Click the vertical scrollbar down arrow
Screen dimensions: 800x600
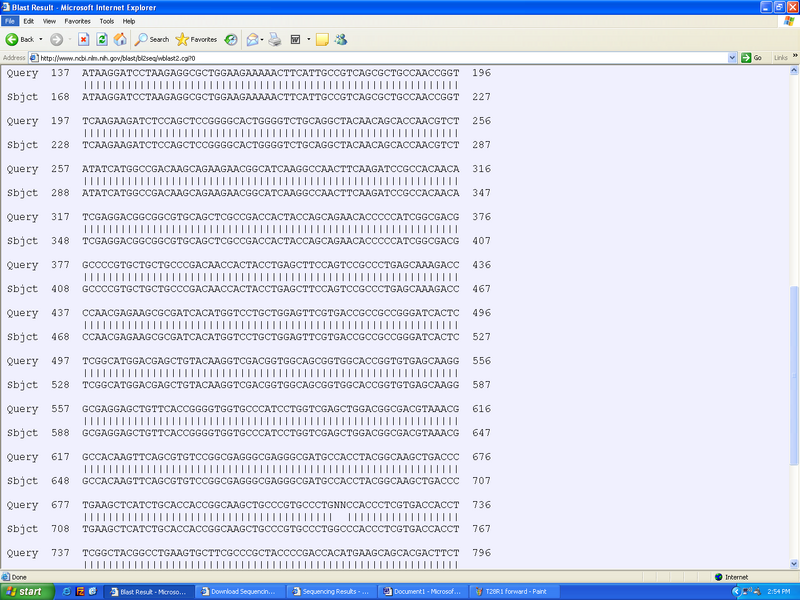794,564
